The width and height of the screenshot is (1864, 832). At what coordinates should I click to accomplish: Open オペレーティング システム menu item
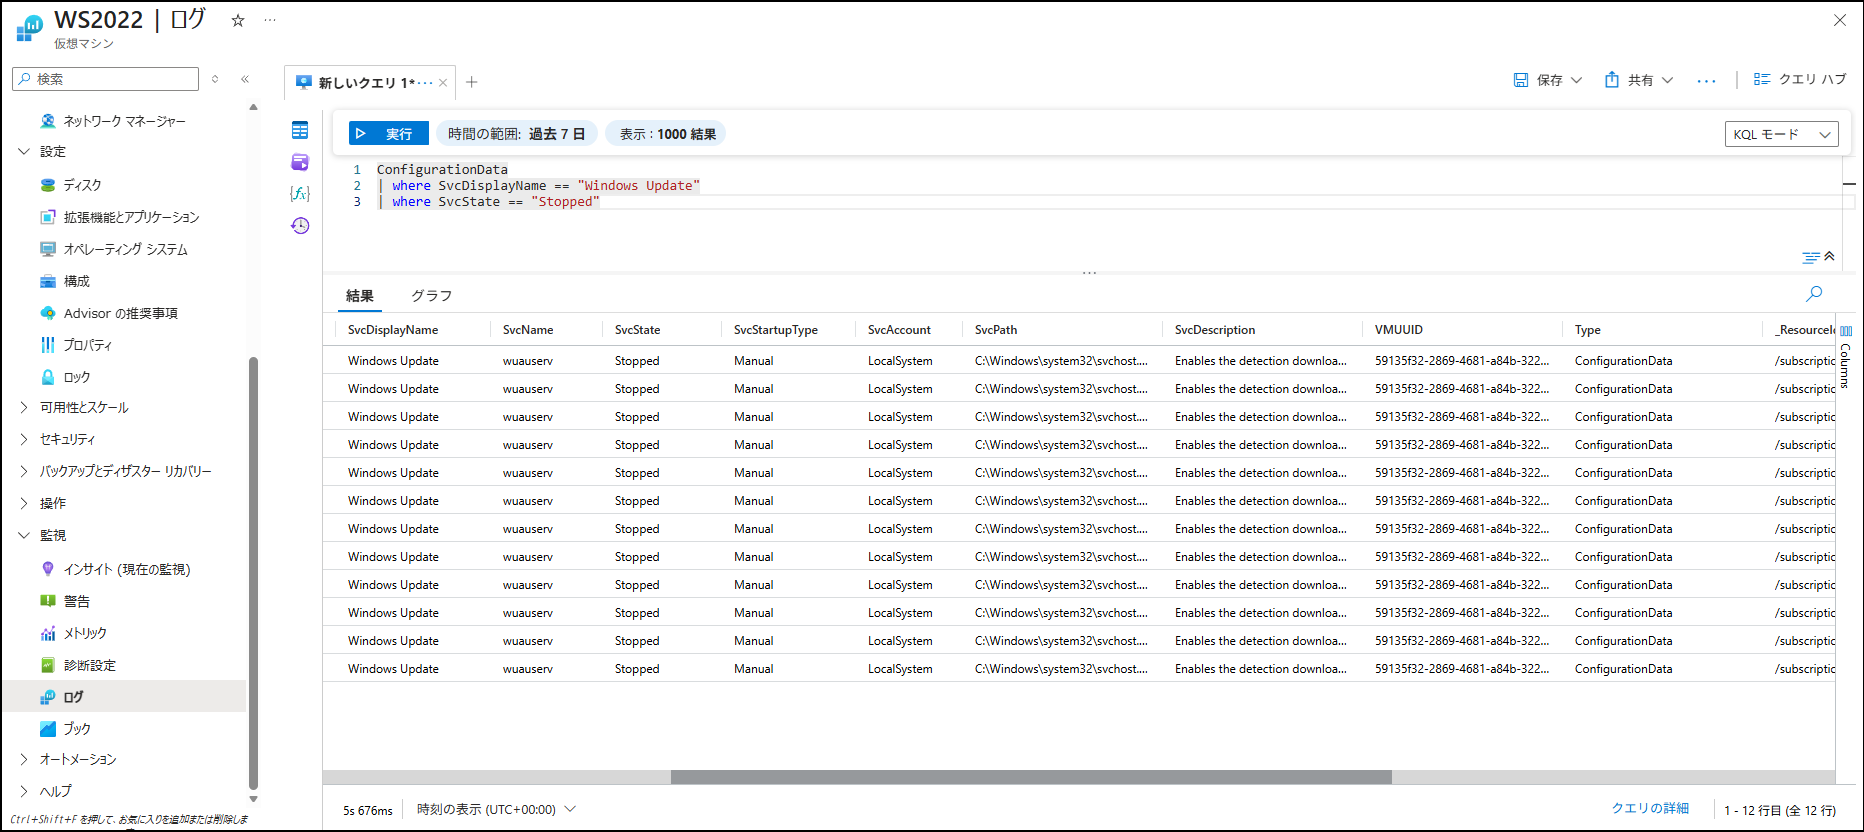click(x=125, y=249)
